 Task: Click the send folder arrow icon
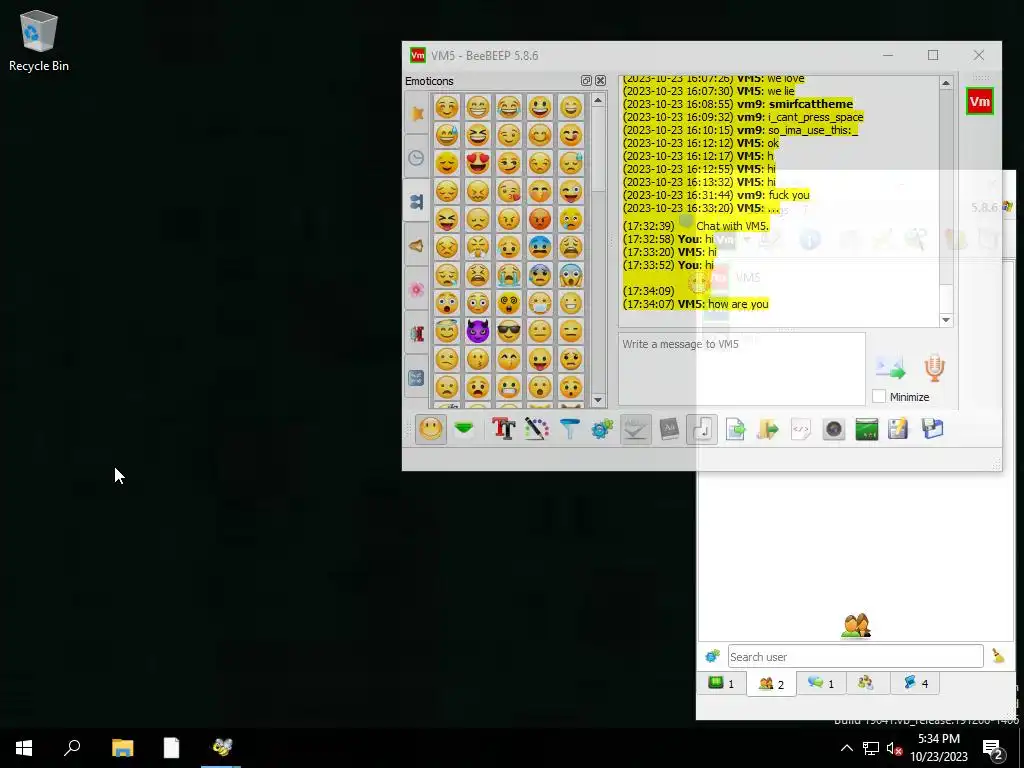pos(768,429)
